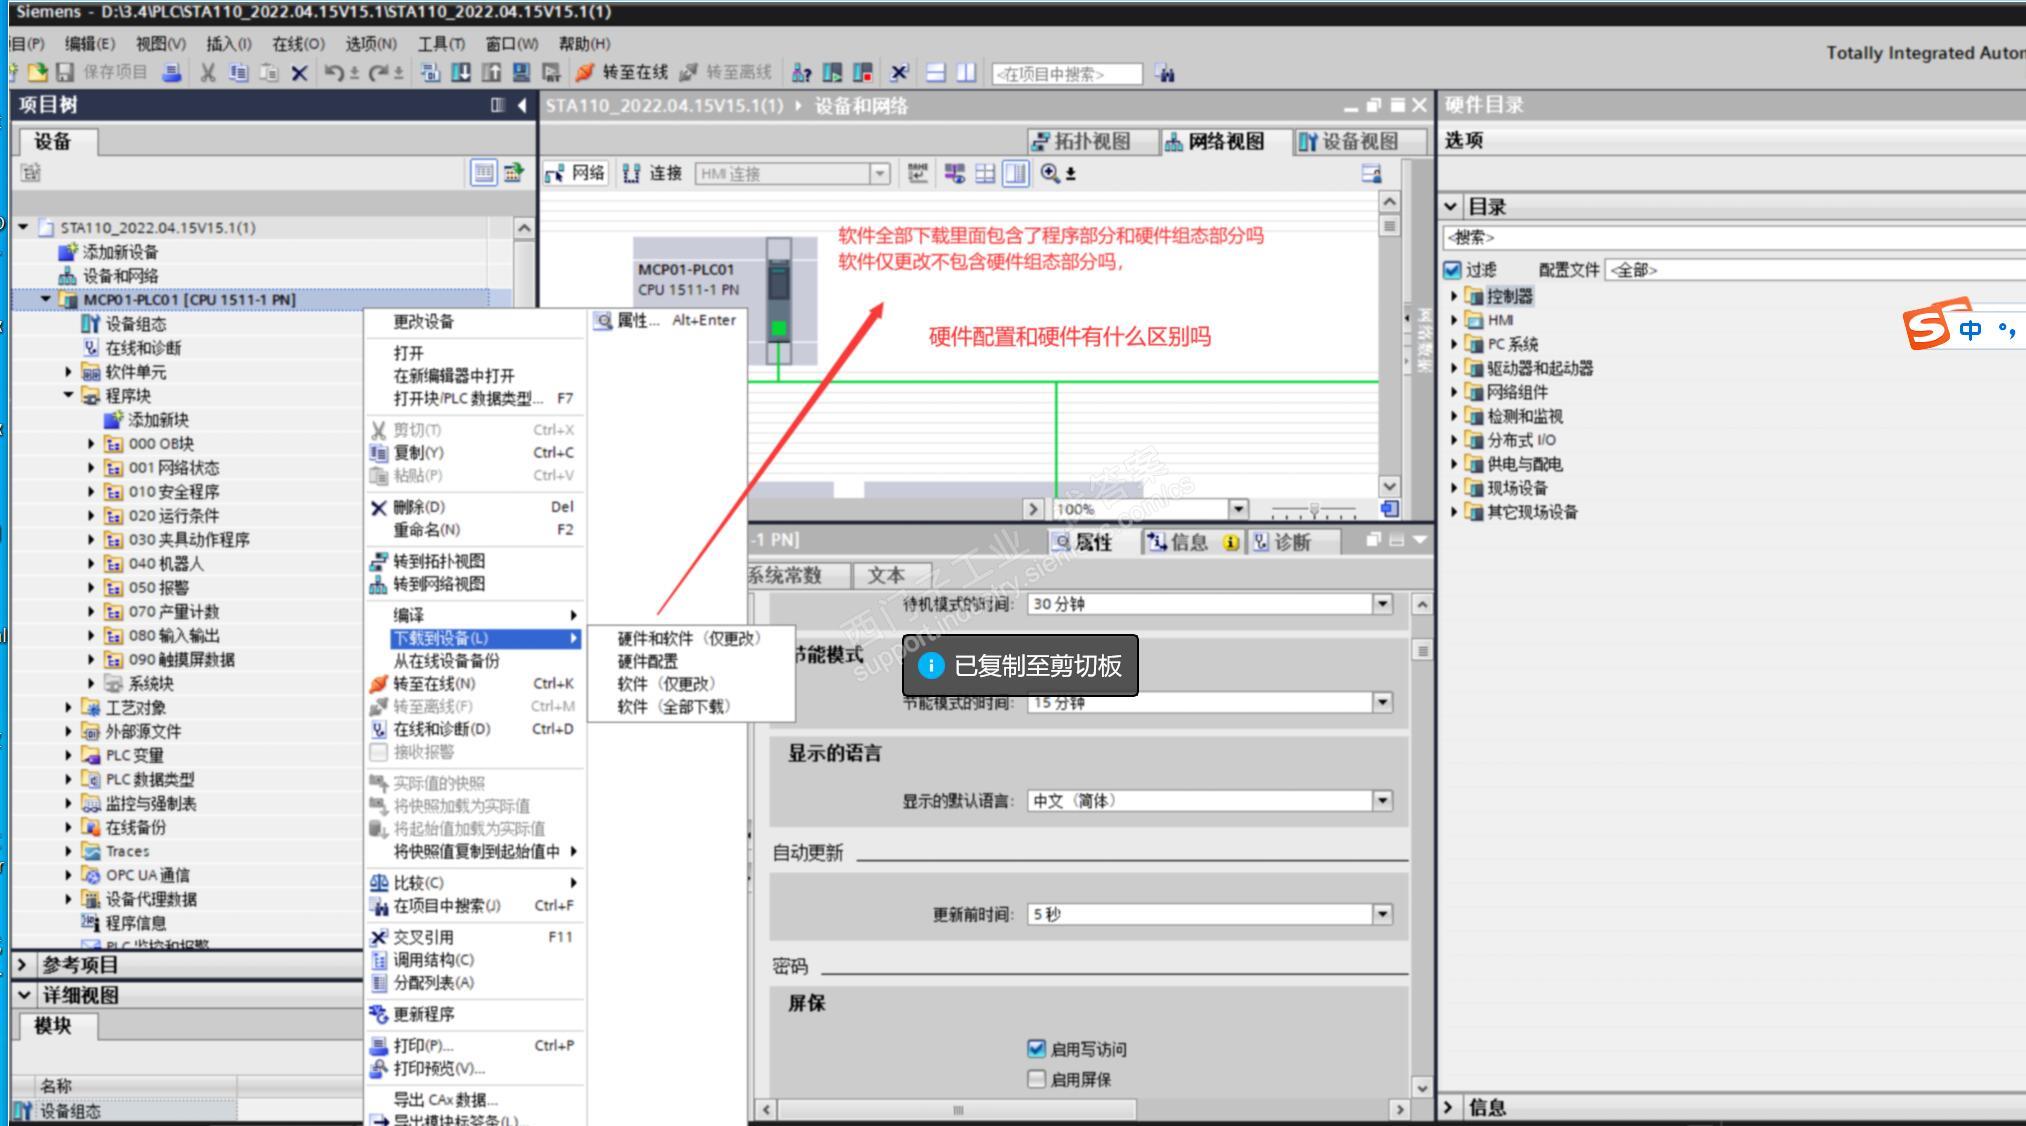Click the 连接 connections button
2026x1126 pixels.
(653, 173)
